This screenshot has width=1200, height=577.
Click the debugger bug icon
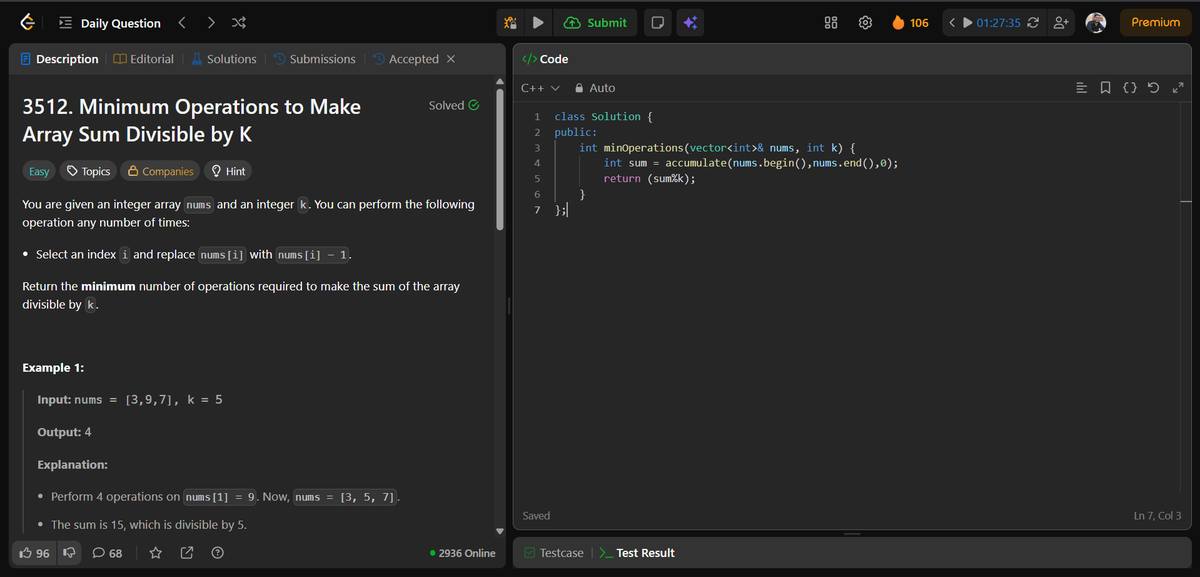pyautogui.click(x=510, y=23)
